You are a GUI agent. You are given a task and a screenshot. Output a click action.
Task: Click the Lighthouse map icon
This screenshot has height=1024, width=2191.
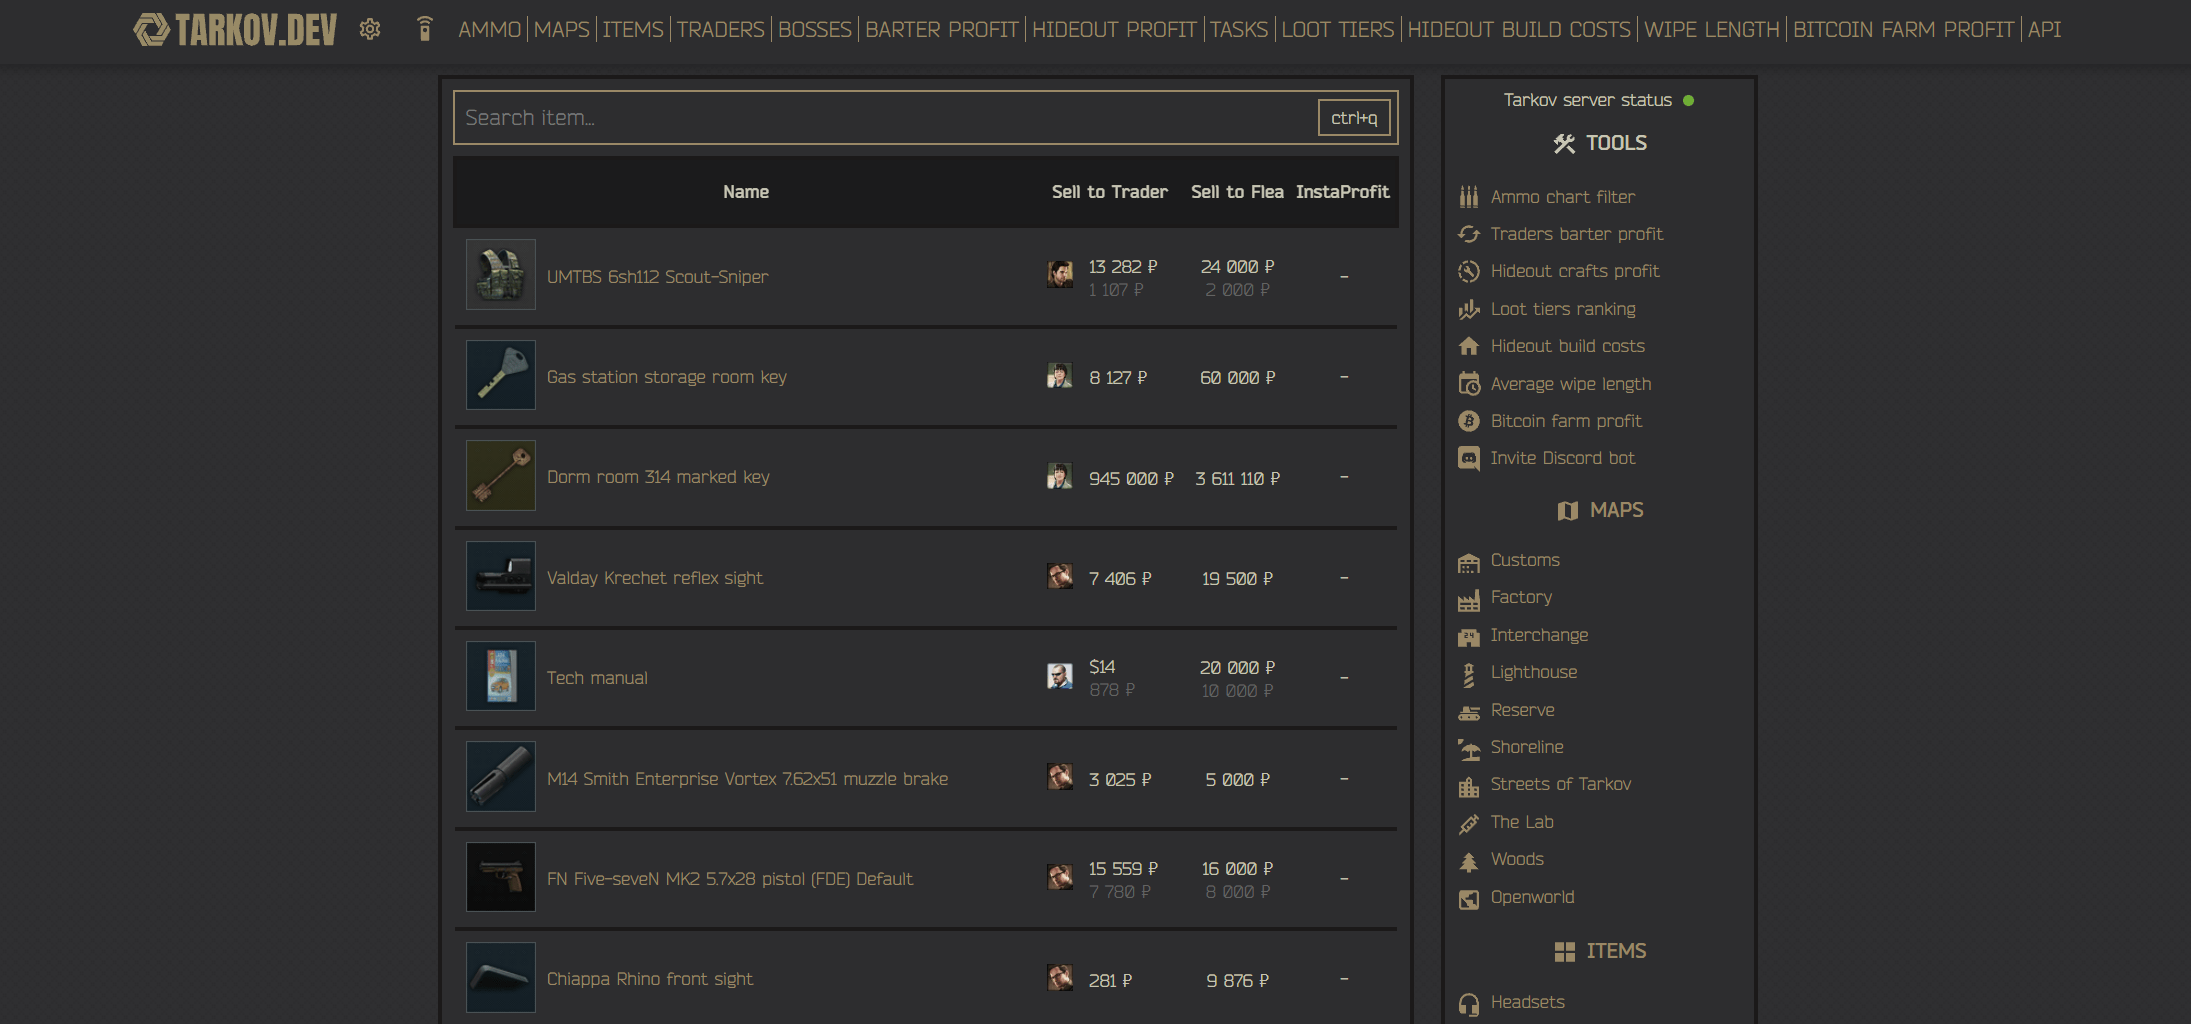point(1468,675)
